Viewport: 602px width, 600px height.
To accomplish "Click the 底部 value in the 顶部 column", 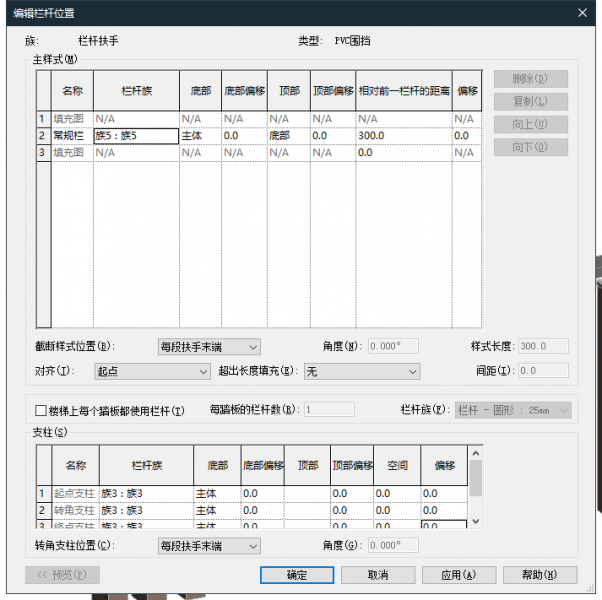I will (289, 136).
